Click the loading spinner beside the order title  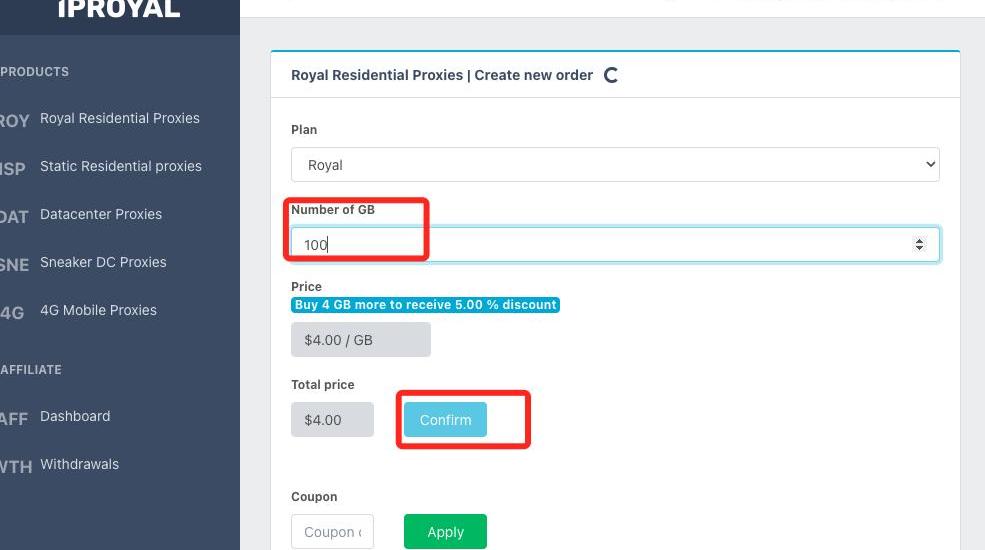click(x=610, y=75)
